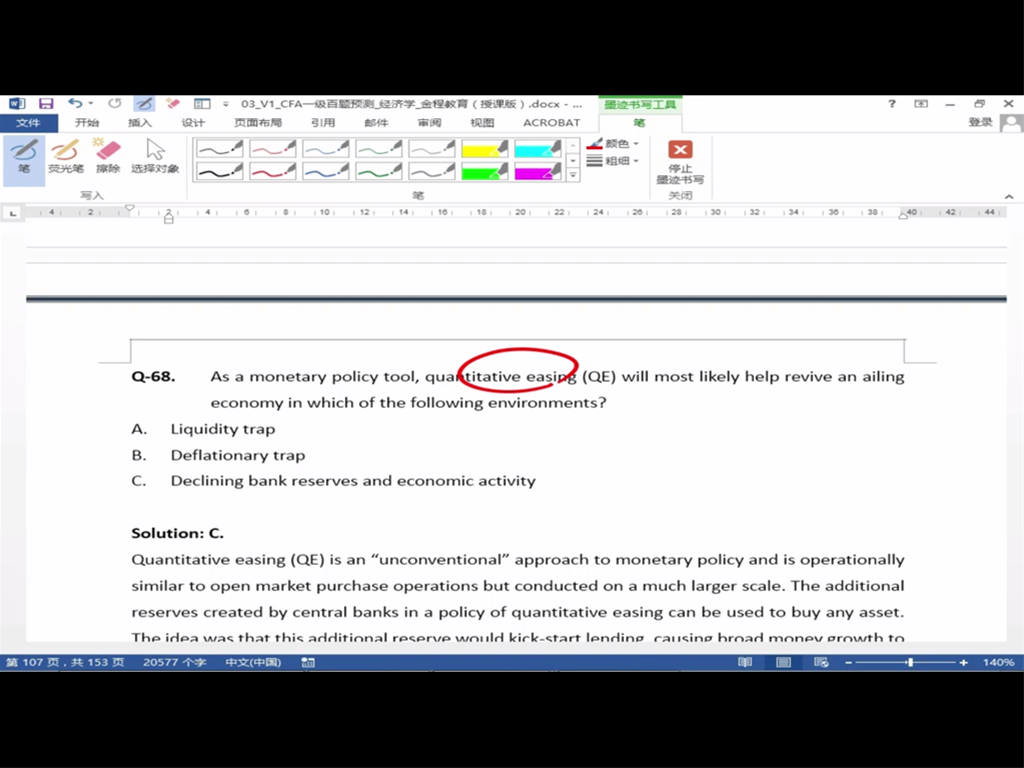The height and width of the screenshot is (768, 1024).
Task: Switch to the 审阅 (Review) tab
Action: pos(429,123)
